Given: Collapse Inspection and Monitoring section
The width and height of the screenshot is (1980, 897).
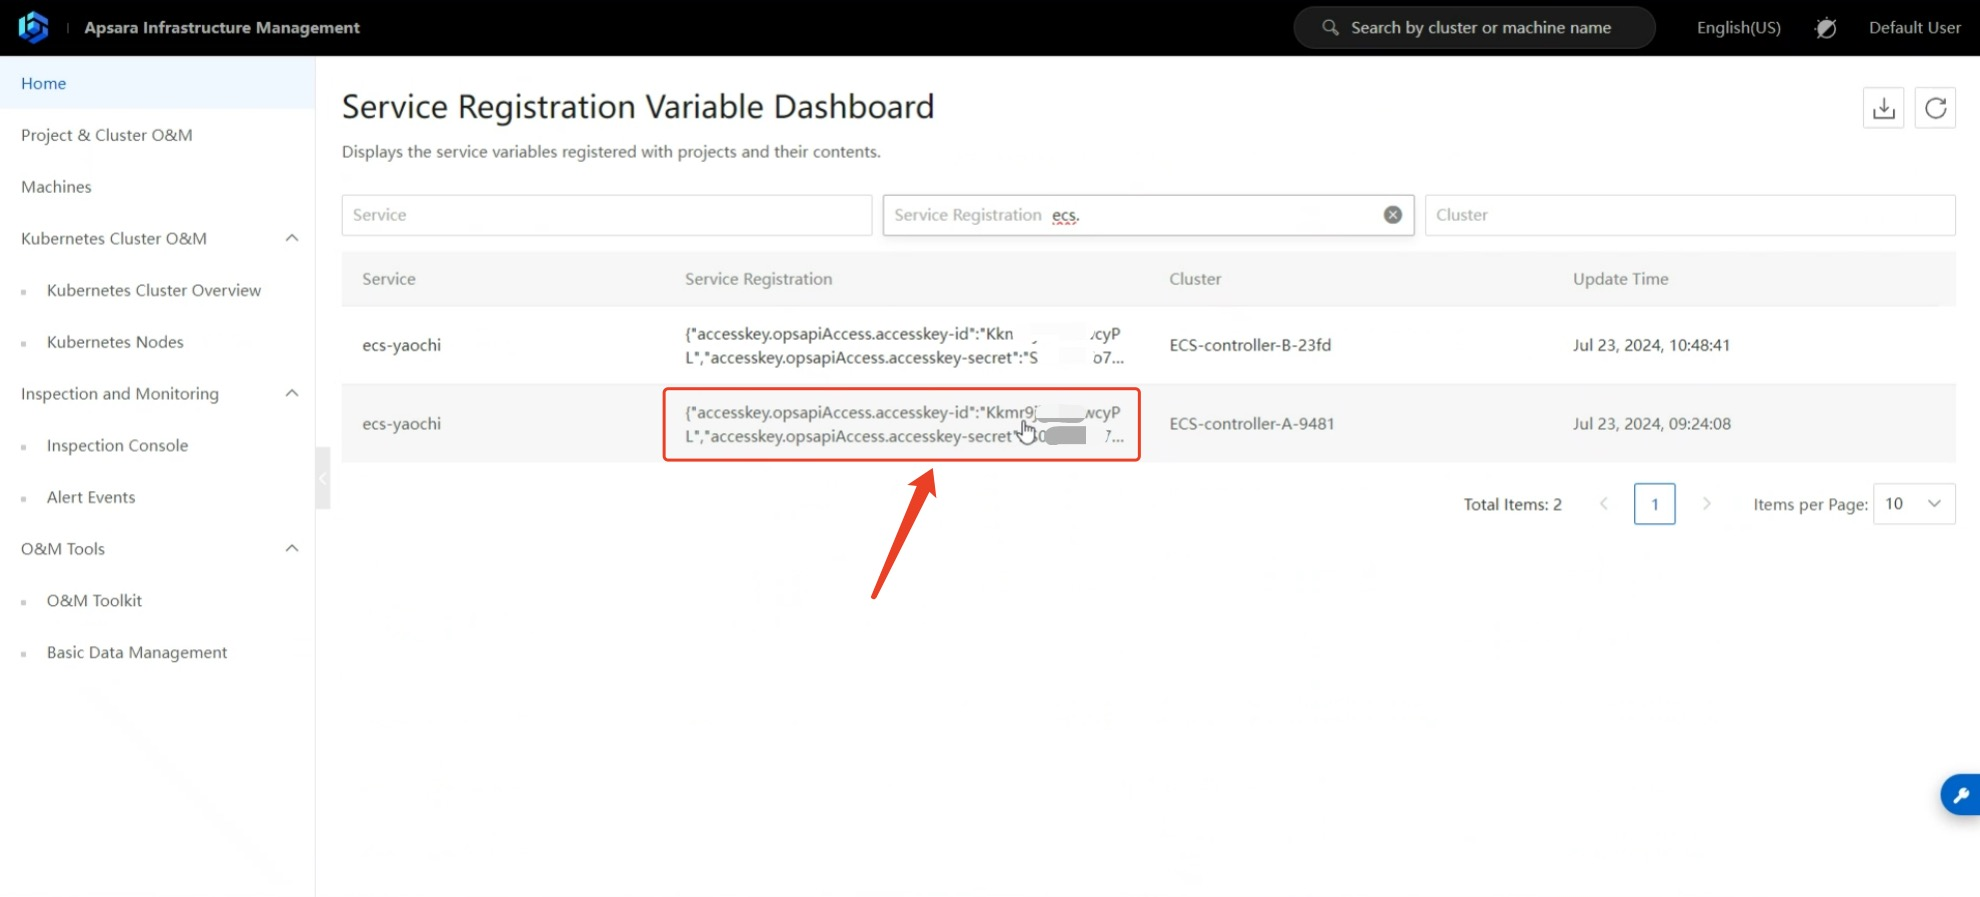Looking at the screenshot, I should 292,393.
